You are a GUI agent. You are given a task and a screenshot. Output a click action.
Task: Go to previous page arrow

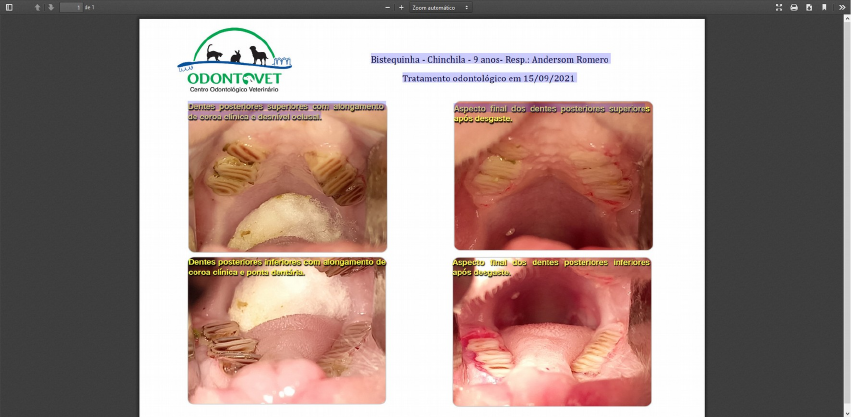(x=37, y=7)
